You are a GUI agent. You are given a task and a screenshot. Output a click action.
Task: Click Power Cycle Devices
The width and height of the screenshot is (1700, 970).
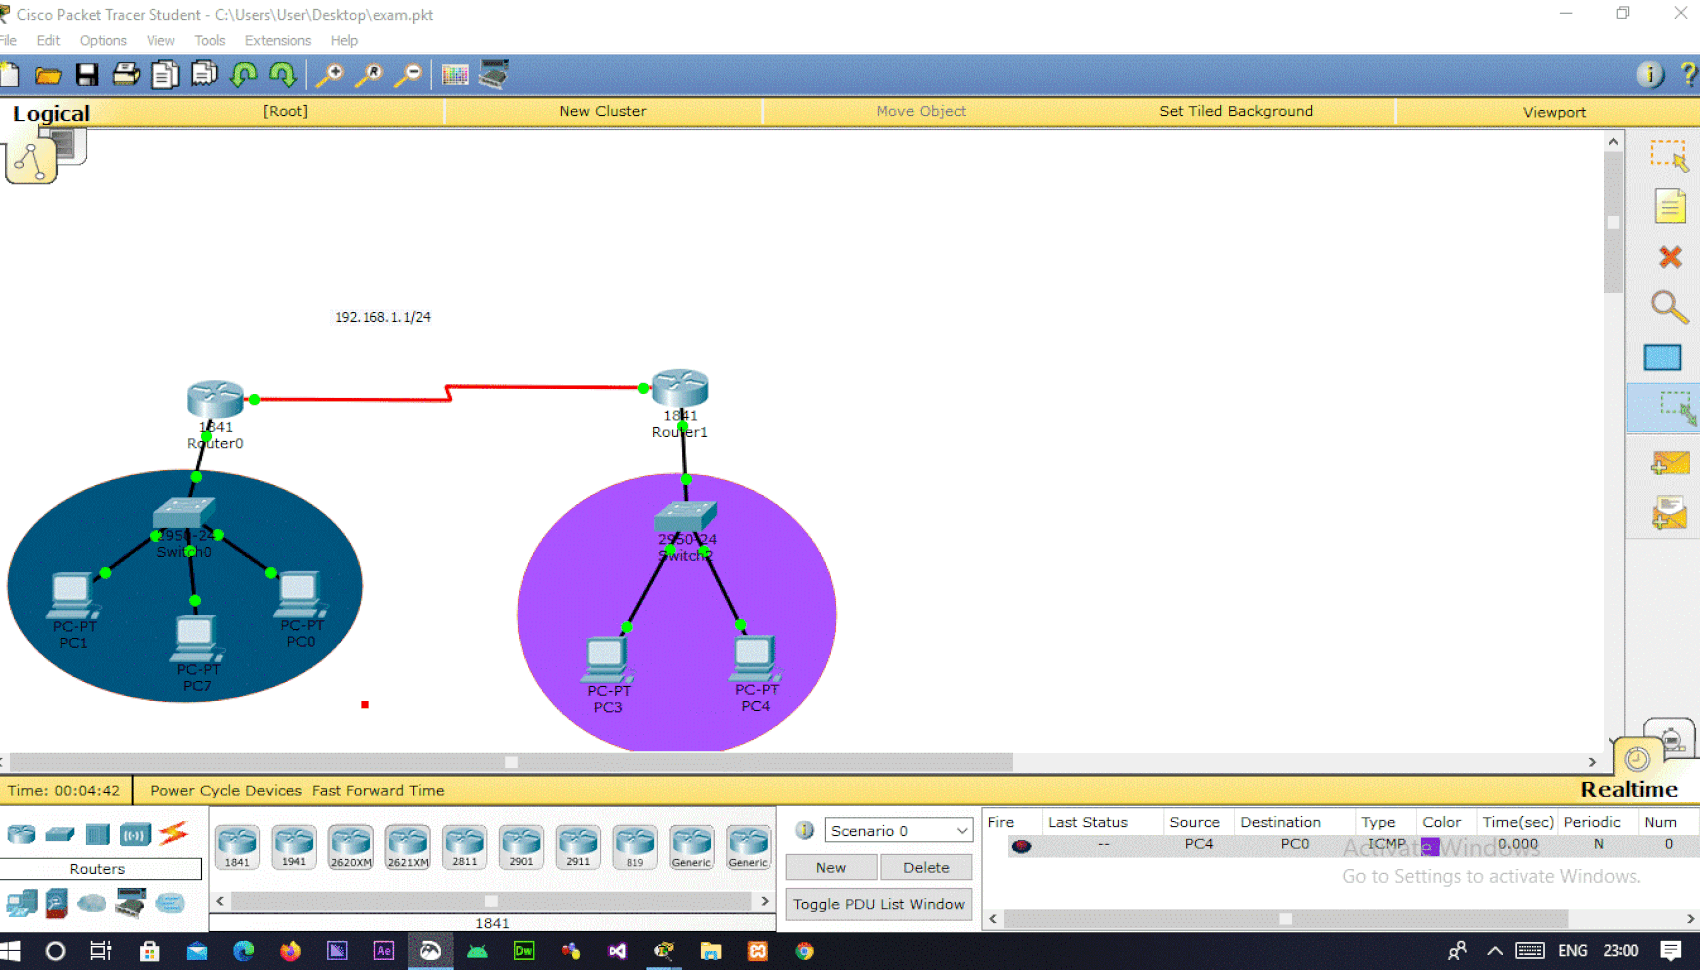[x=226, y=790]
